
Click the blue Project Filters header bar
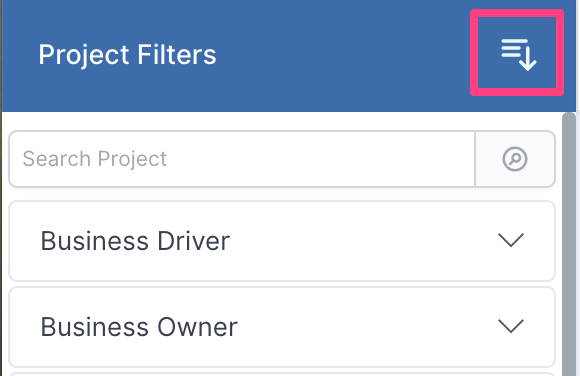(289, 56)
